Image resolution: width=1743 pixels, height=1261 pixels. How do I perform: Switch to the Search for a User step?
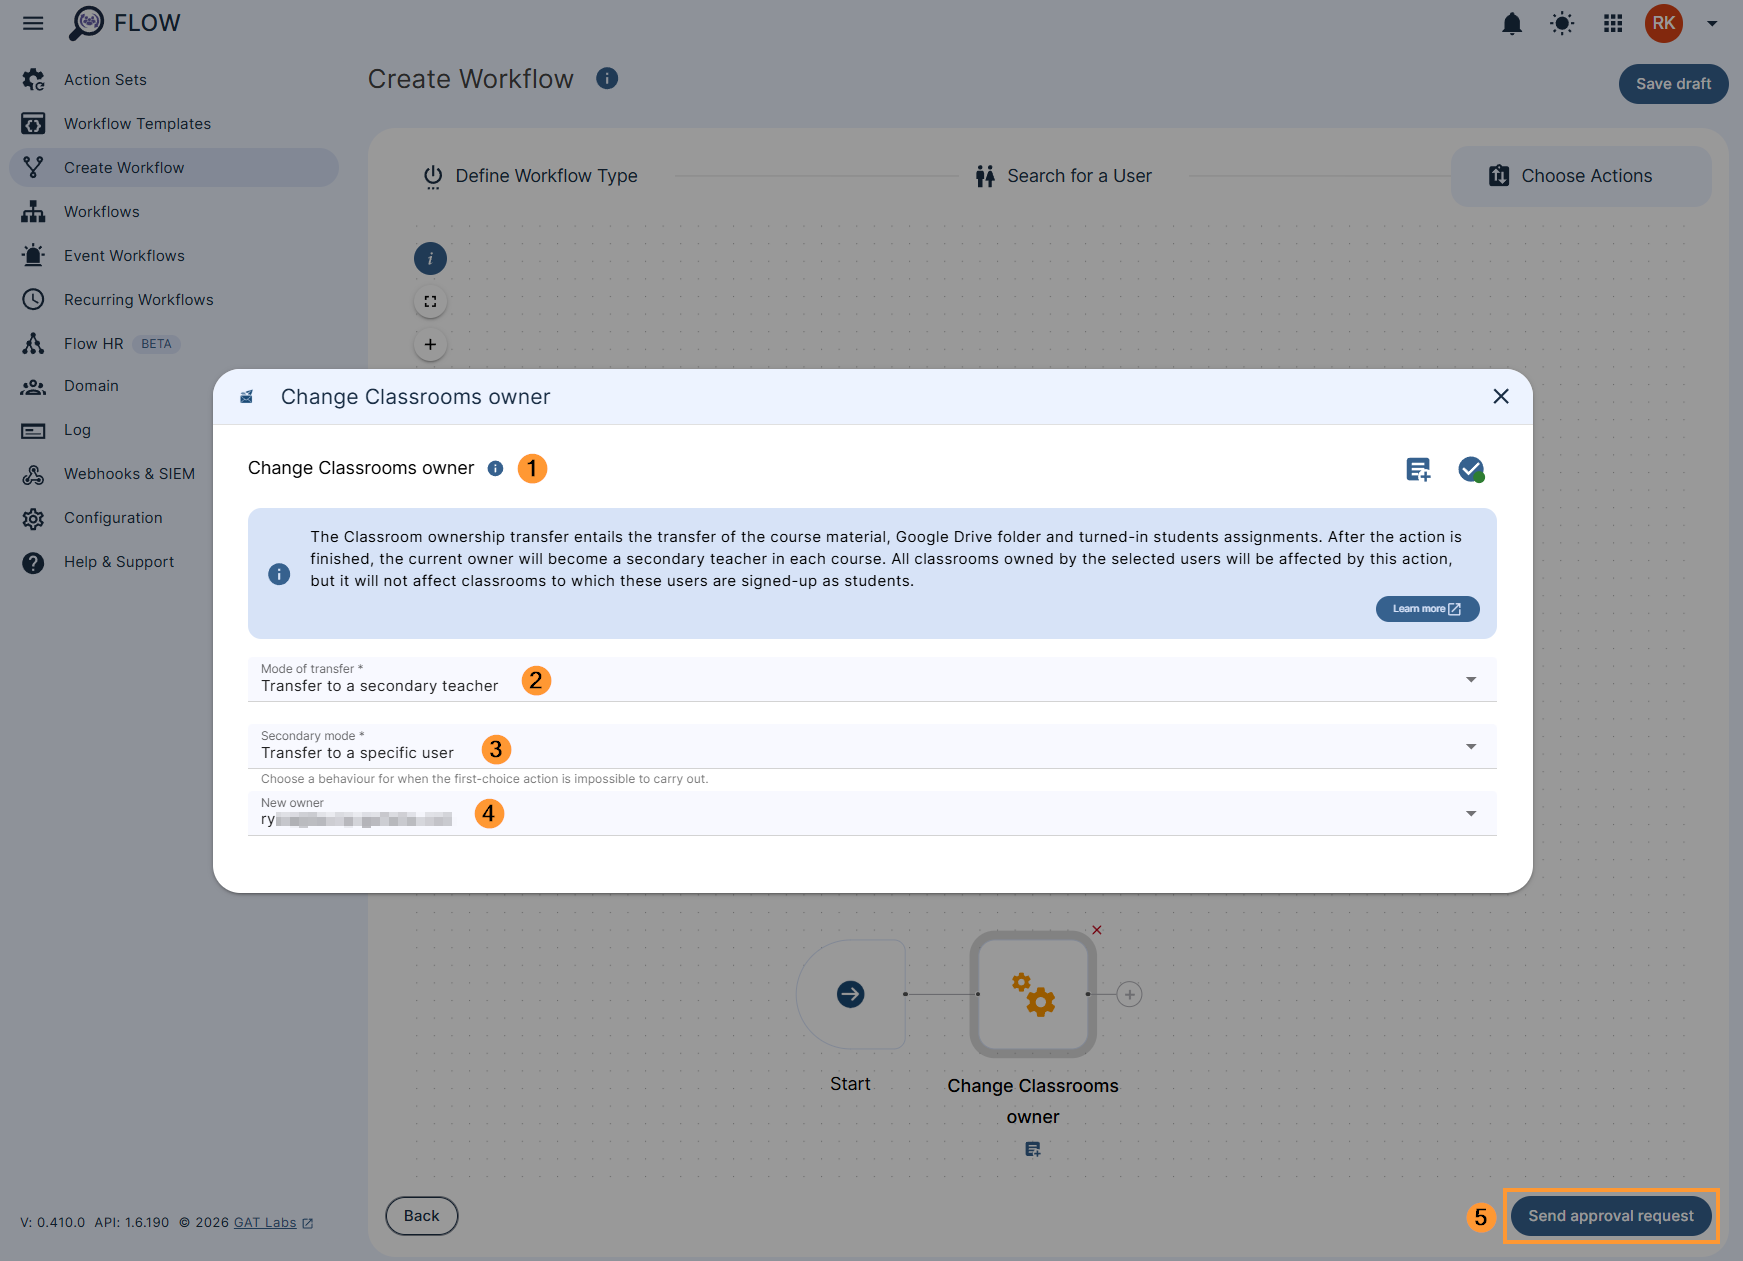1062,175
